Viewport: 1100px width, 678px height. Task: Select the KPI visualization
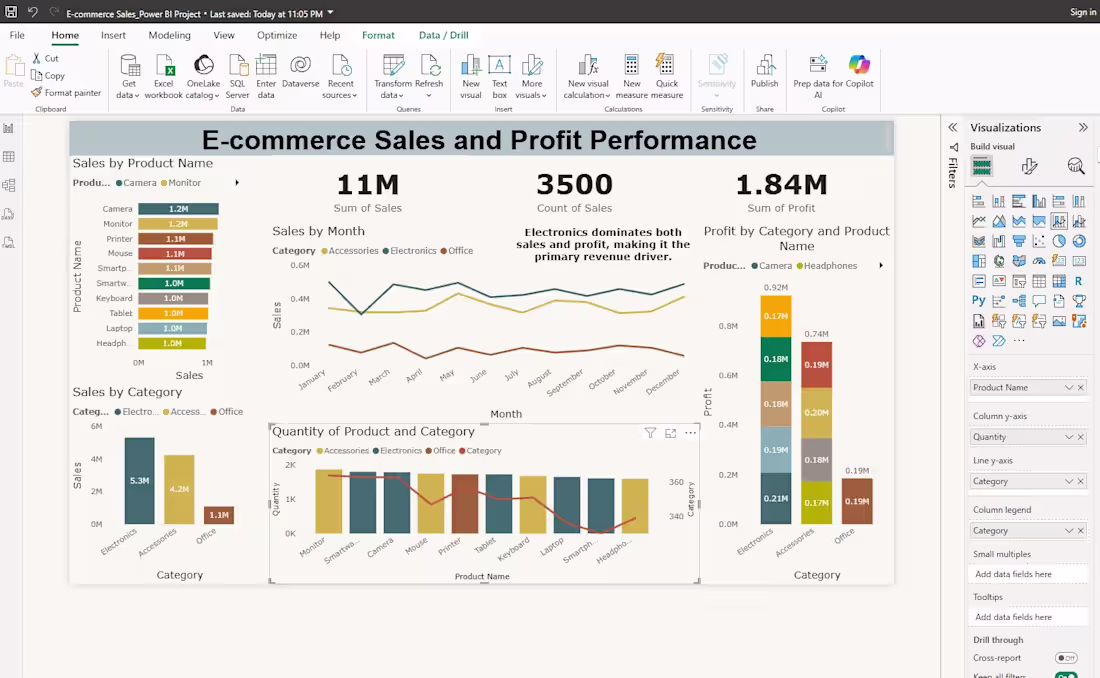pos(999,281)
